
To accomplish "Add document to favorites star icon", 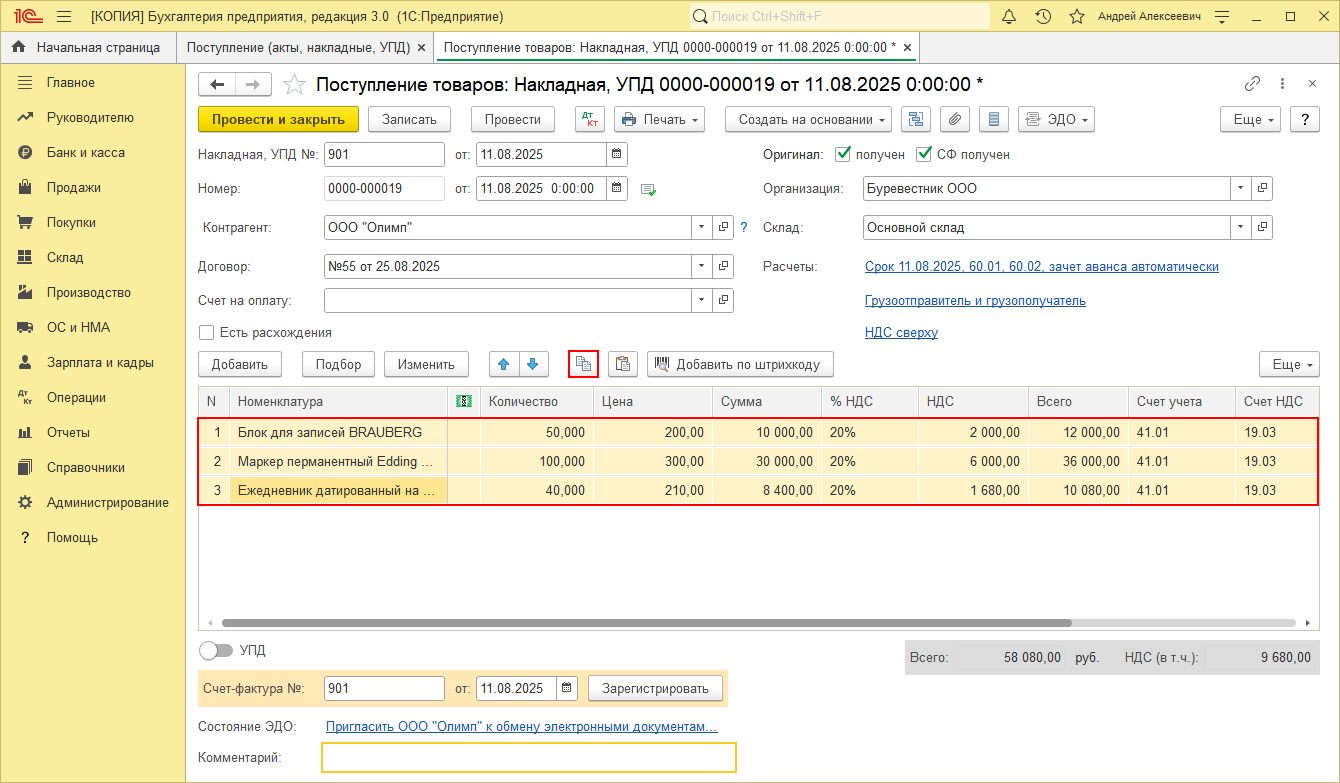I will (294, 84).
